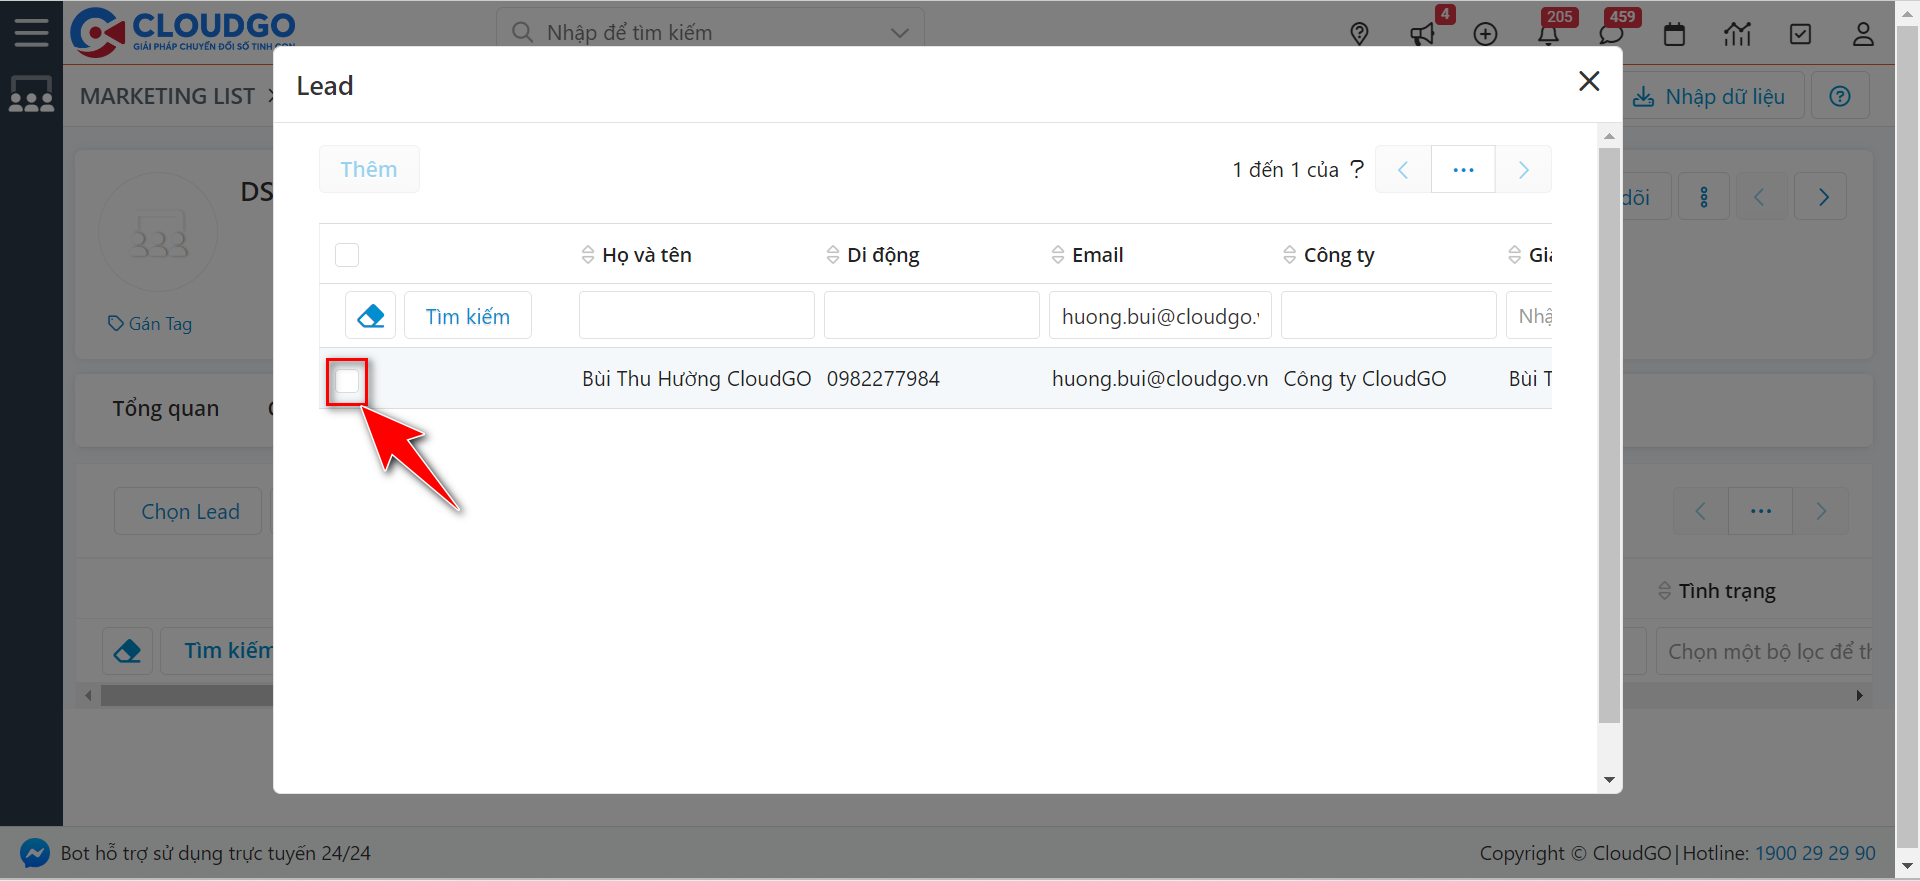Open the Messenger support bot icon
This screenshot has height=881, width=1920.
tap(35, 853)
